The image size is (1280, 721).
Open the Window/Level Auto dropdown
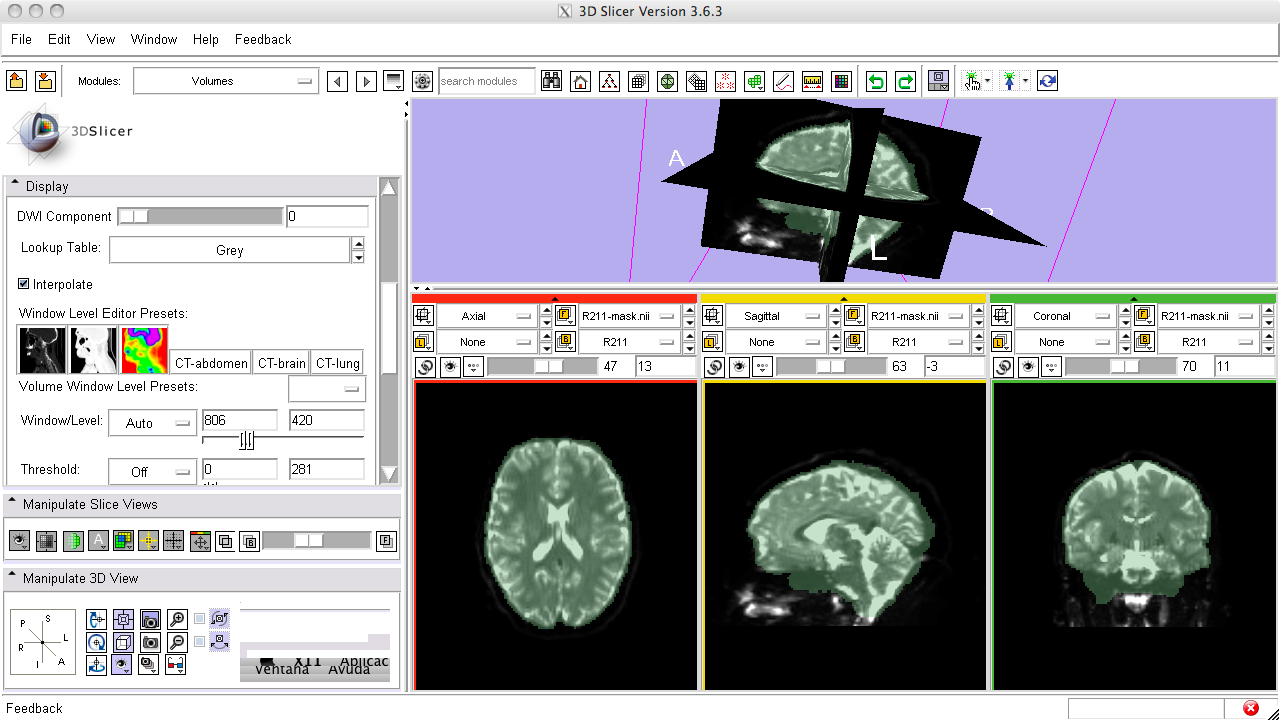click(153, 423)
